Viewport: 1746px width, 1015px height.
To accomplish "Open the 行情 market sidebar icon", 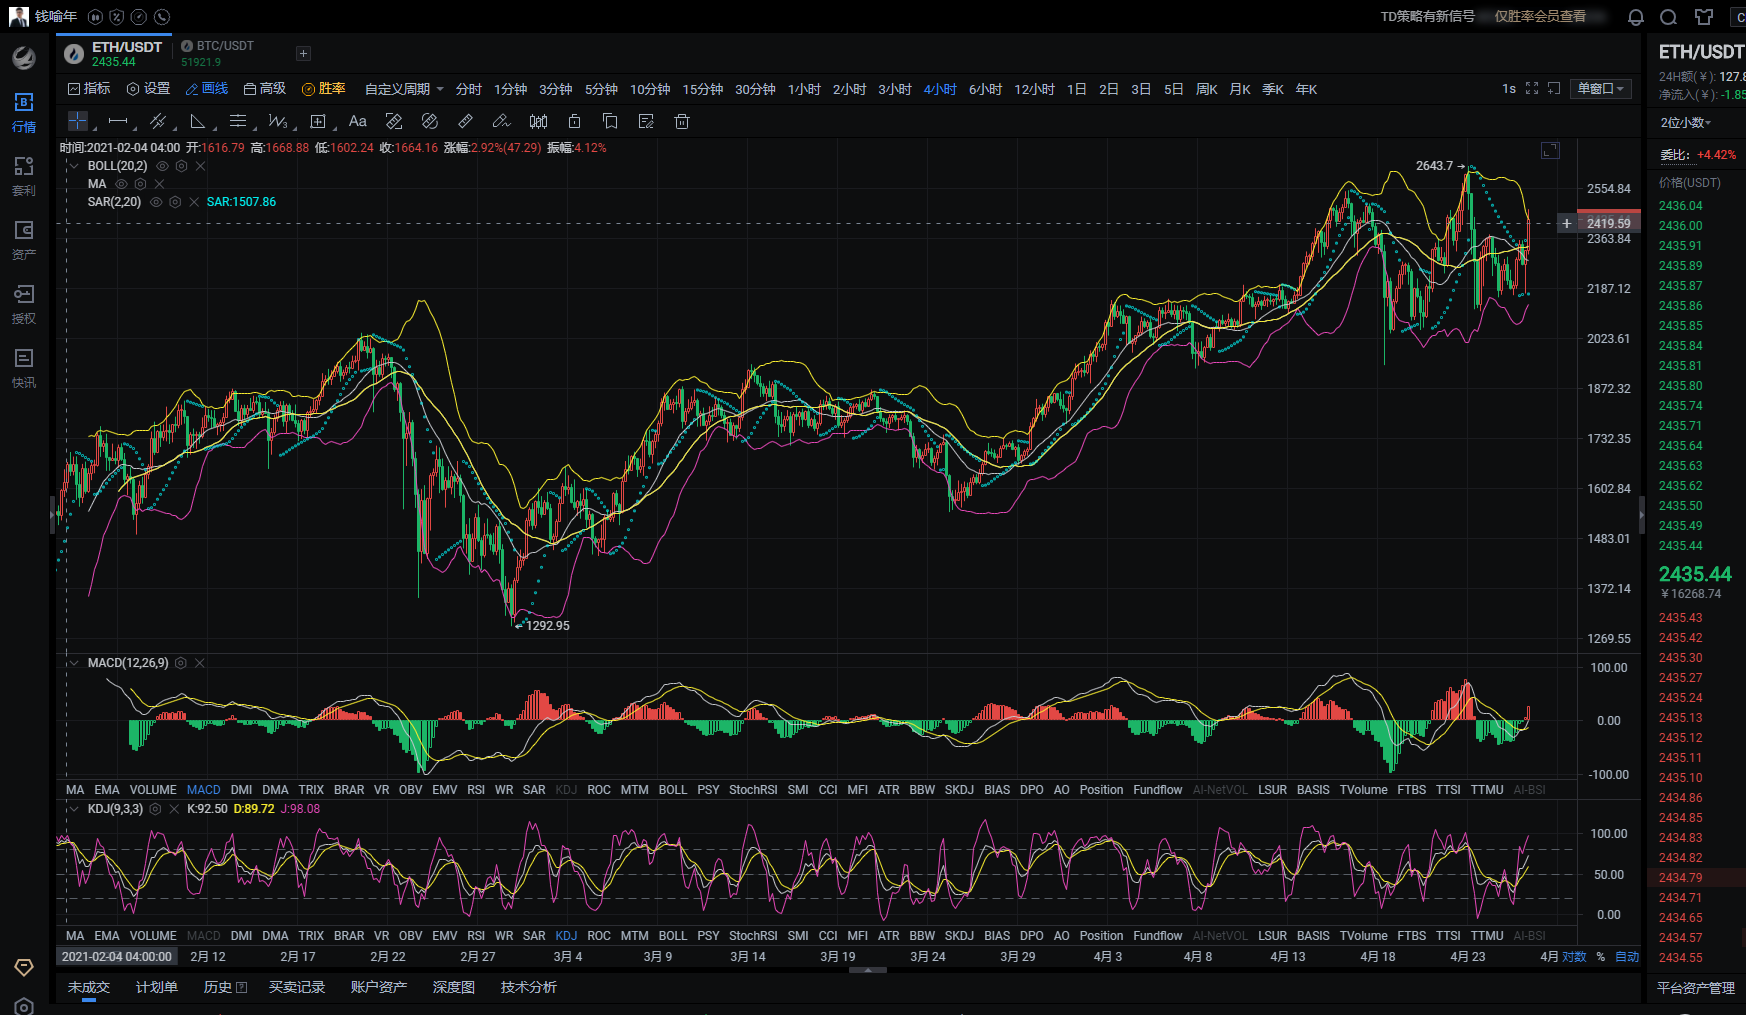I will (x=24, y=112).
